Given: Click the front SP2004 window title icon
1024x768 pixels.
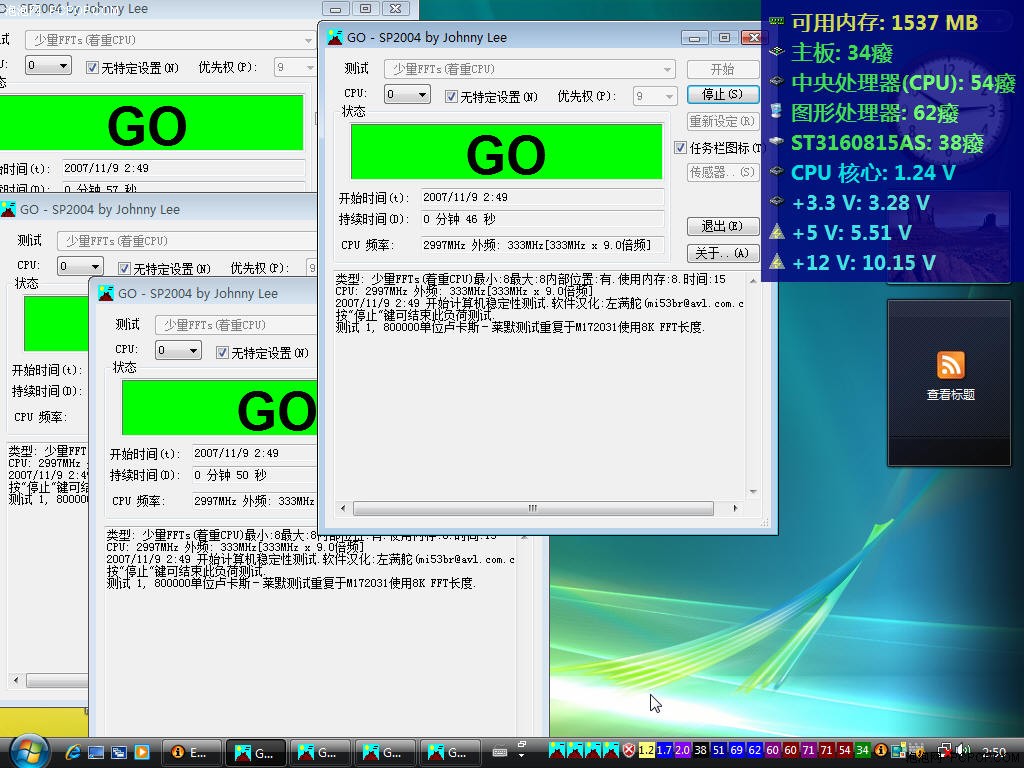Looking at the screenshot, I should [335, 37].
